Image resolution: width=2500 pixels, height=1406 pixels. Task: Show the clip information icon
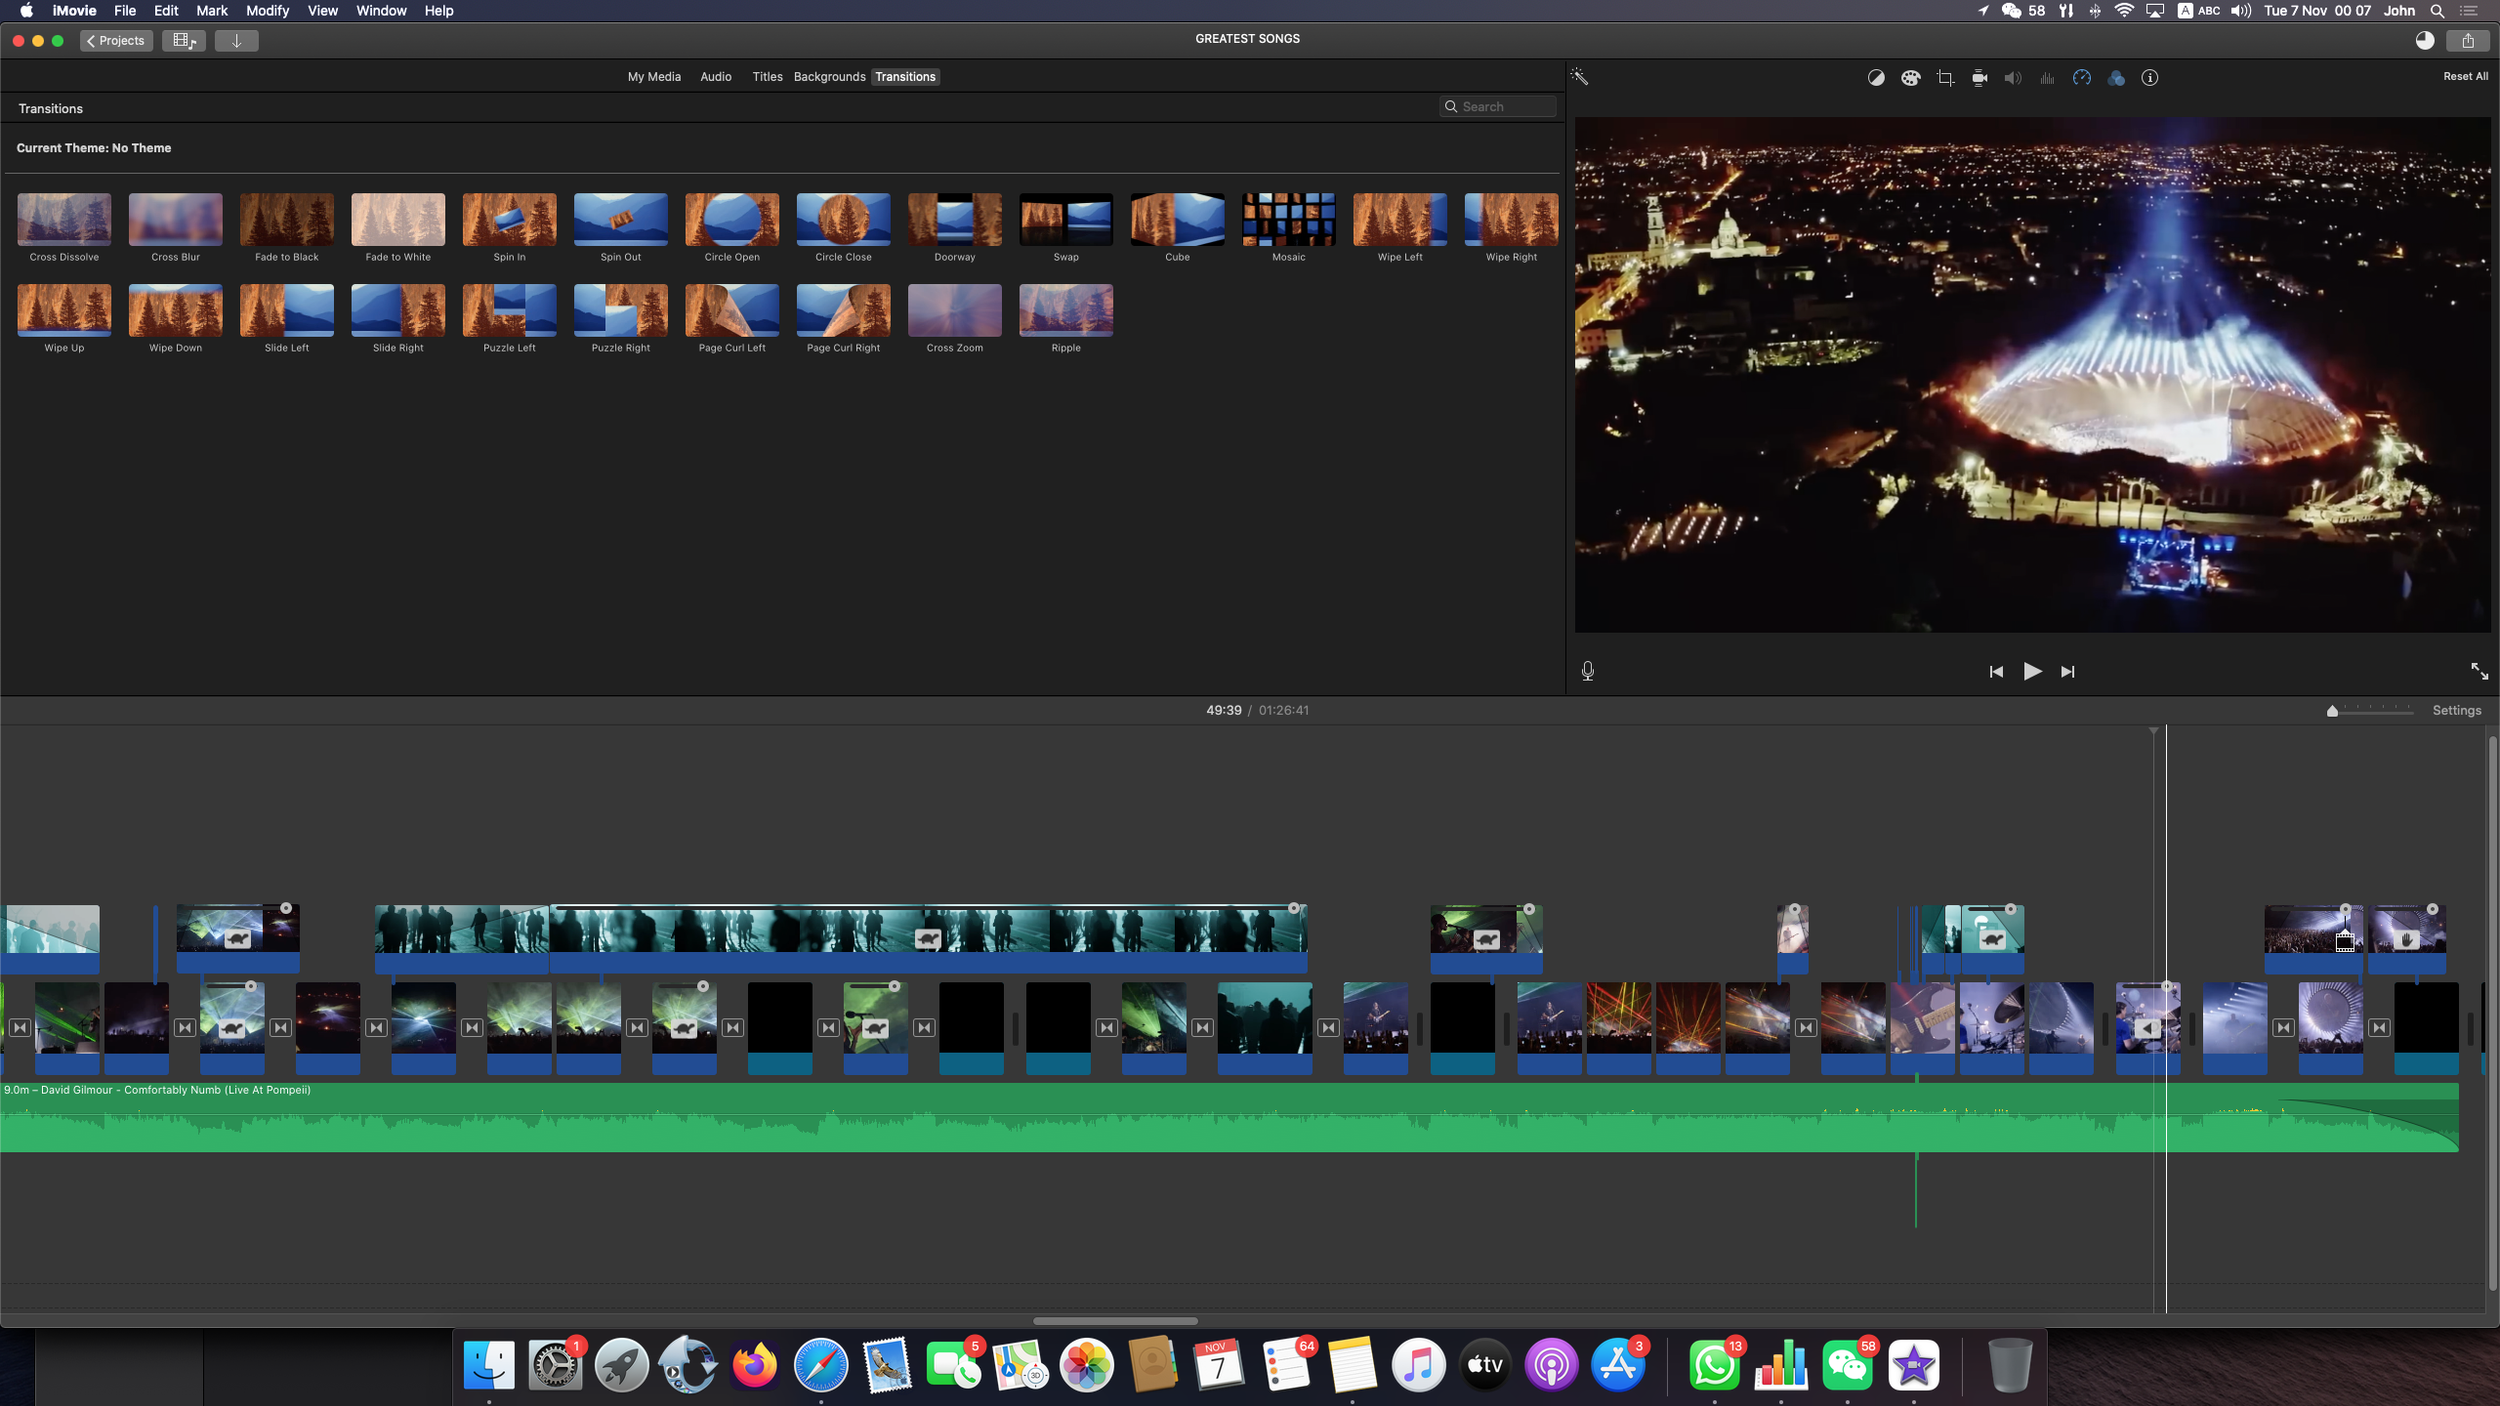[2150, 78]
